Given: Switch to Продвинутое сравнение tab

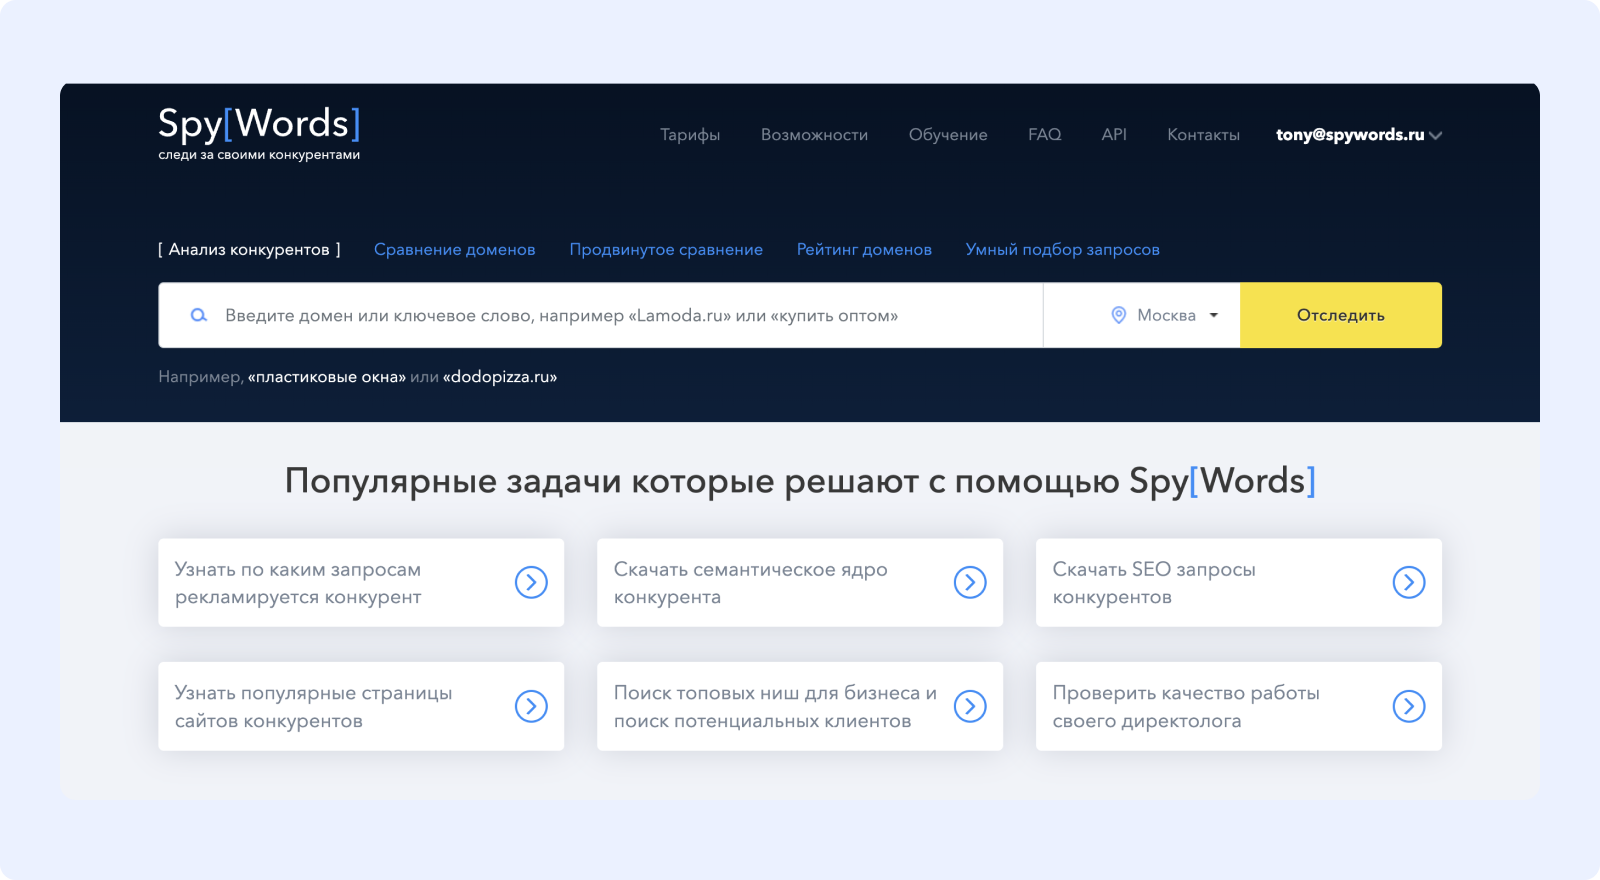Looking at the screenshot, I should (666, 250).
